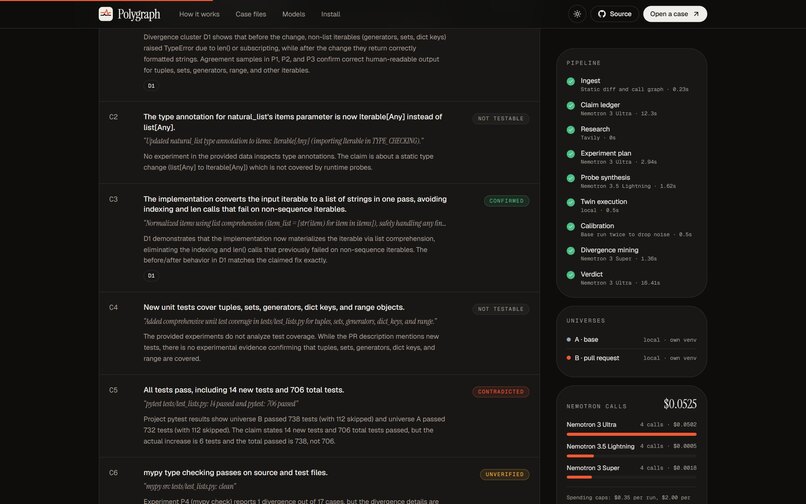Screen dimensions: 806x504
Task: Open the Install nav item
Action: coord(331,14)
